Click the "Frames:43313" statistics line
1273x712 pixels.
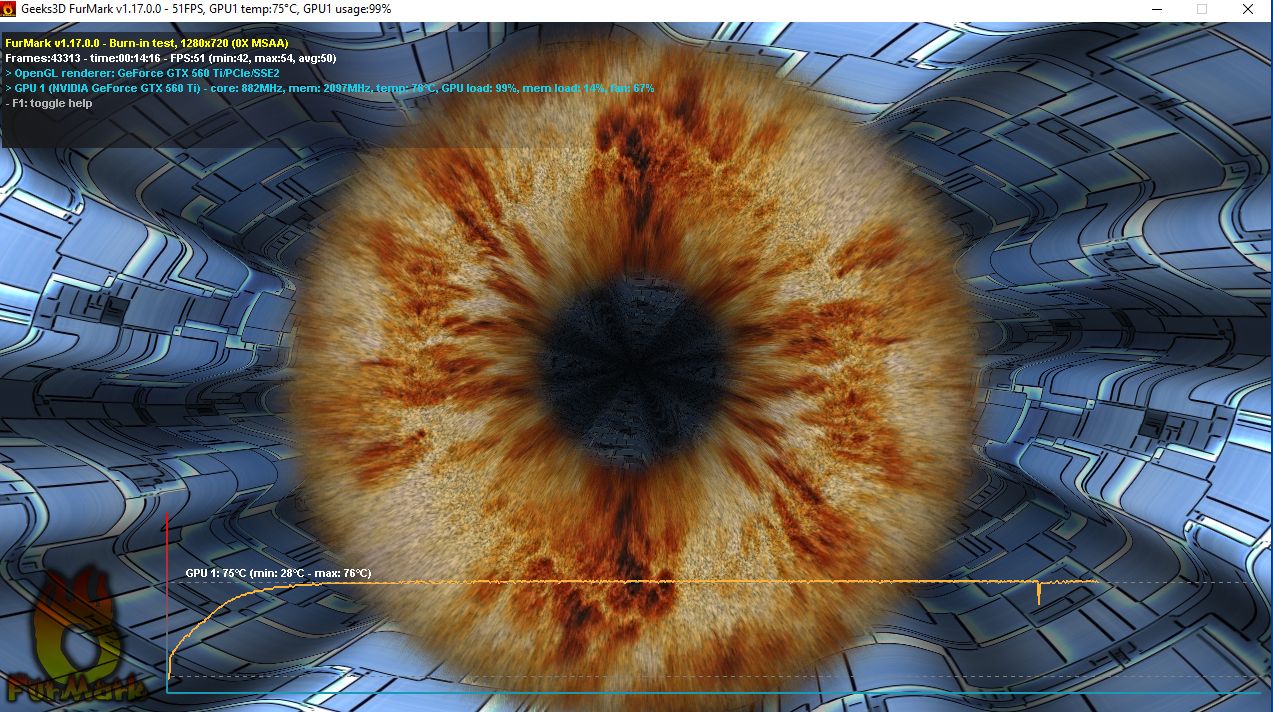coord(171,58)
